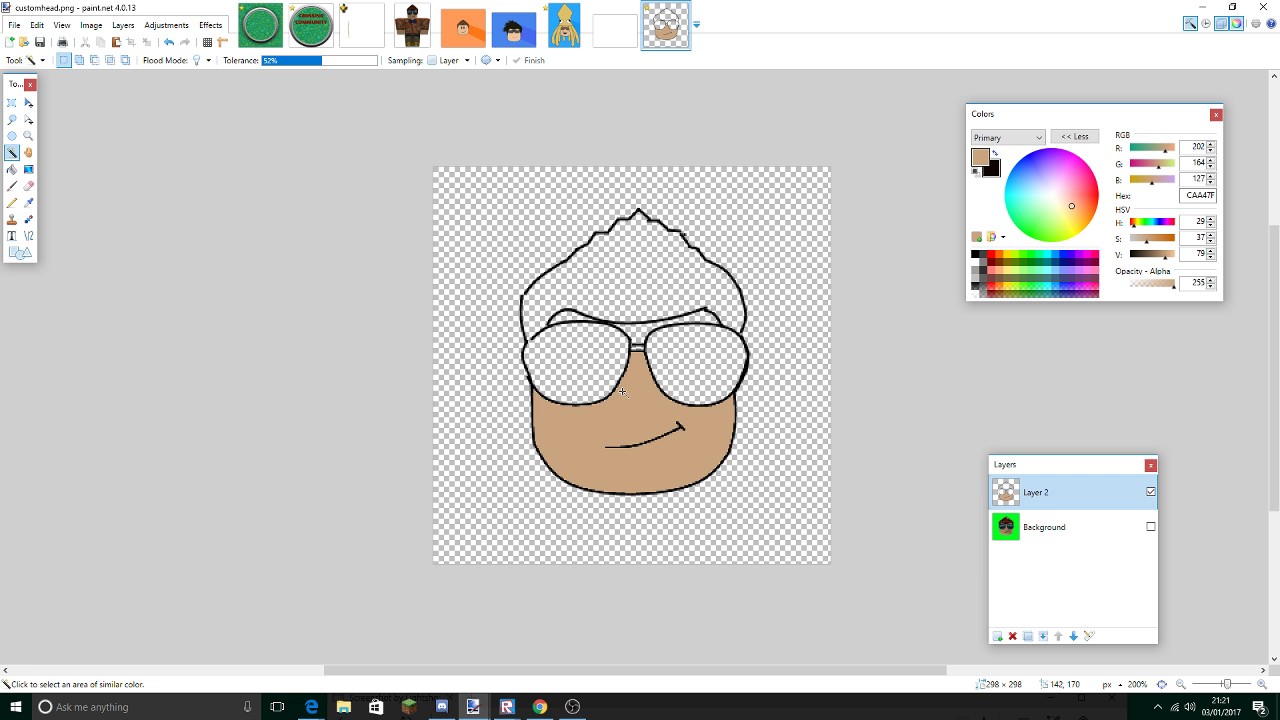The image size is (1280, 720).
Task: Select the Move Selected Pixels tool
Action: [28, 103]
